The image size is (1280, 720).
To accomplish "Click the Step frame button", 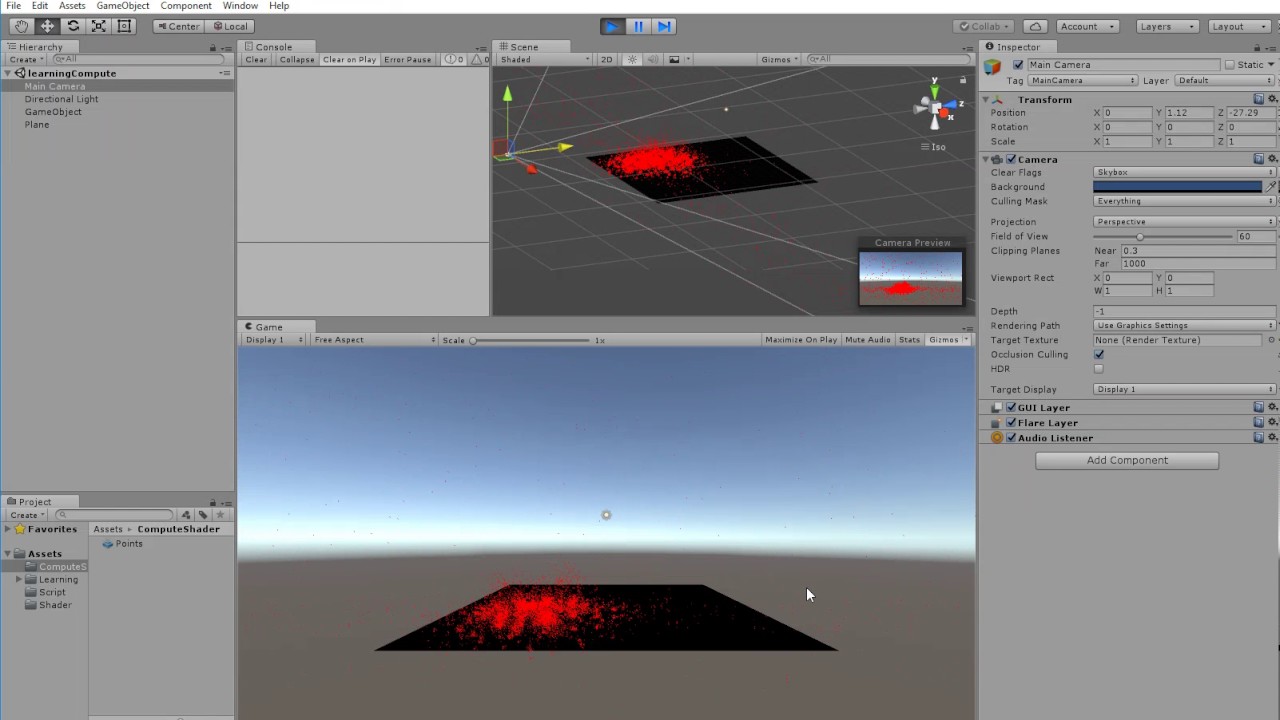I will [664, 26].
